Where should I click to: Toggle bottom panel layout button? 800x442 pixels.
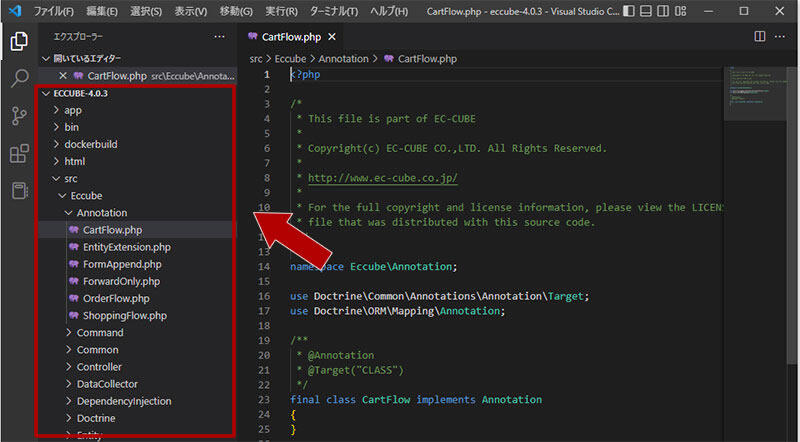point(646,11)
